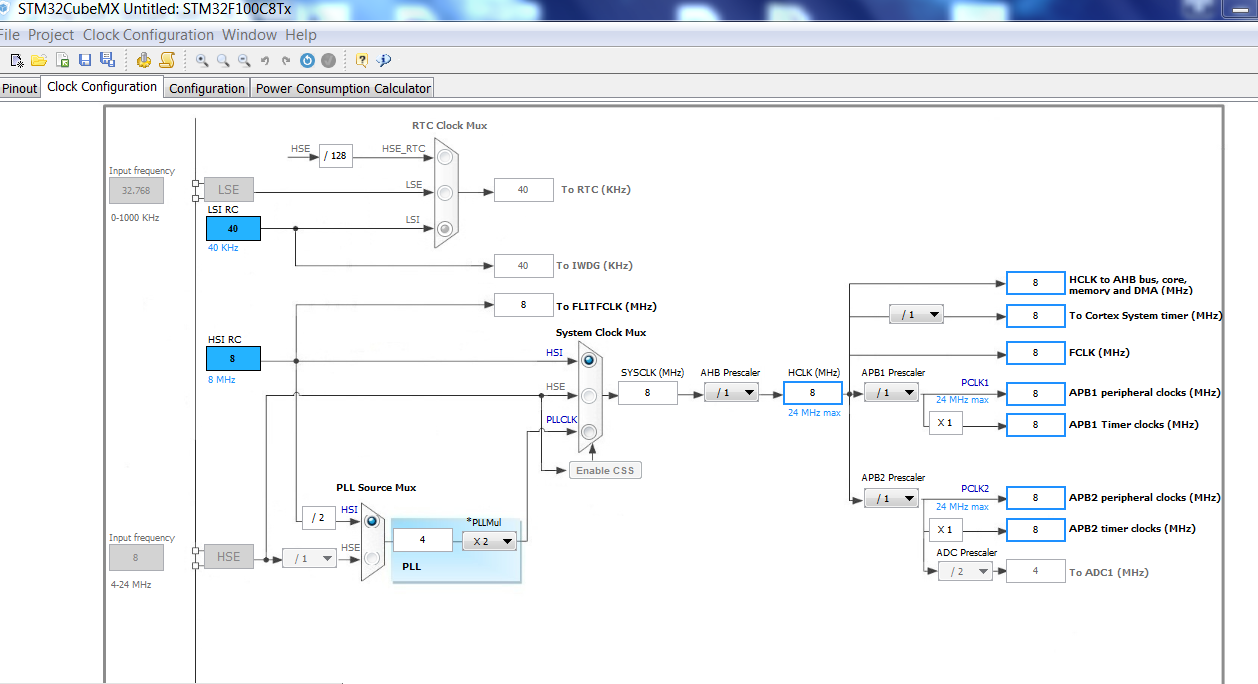Image resolution: width=1258 pixels, height=684 pixels.
Task: Open the PLLMul X 2 dropdown
Action: coord(489,541)
